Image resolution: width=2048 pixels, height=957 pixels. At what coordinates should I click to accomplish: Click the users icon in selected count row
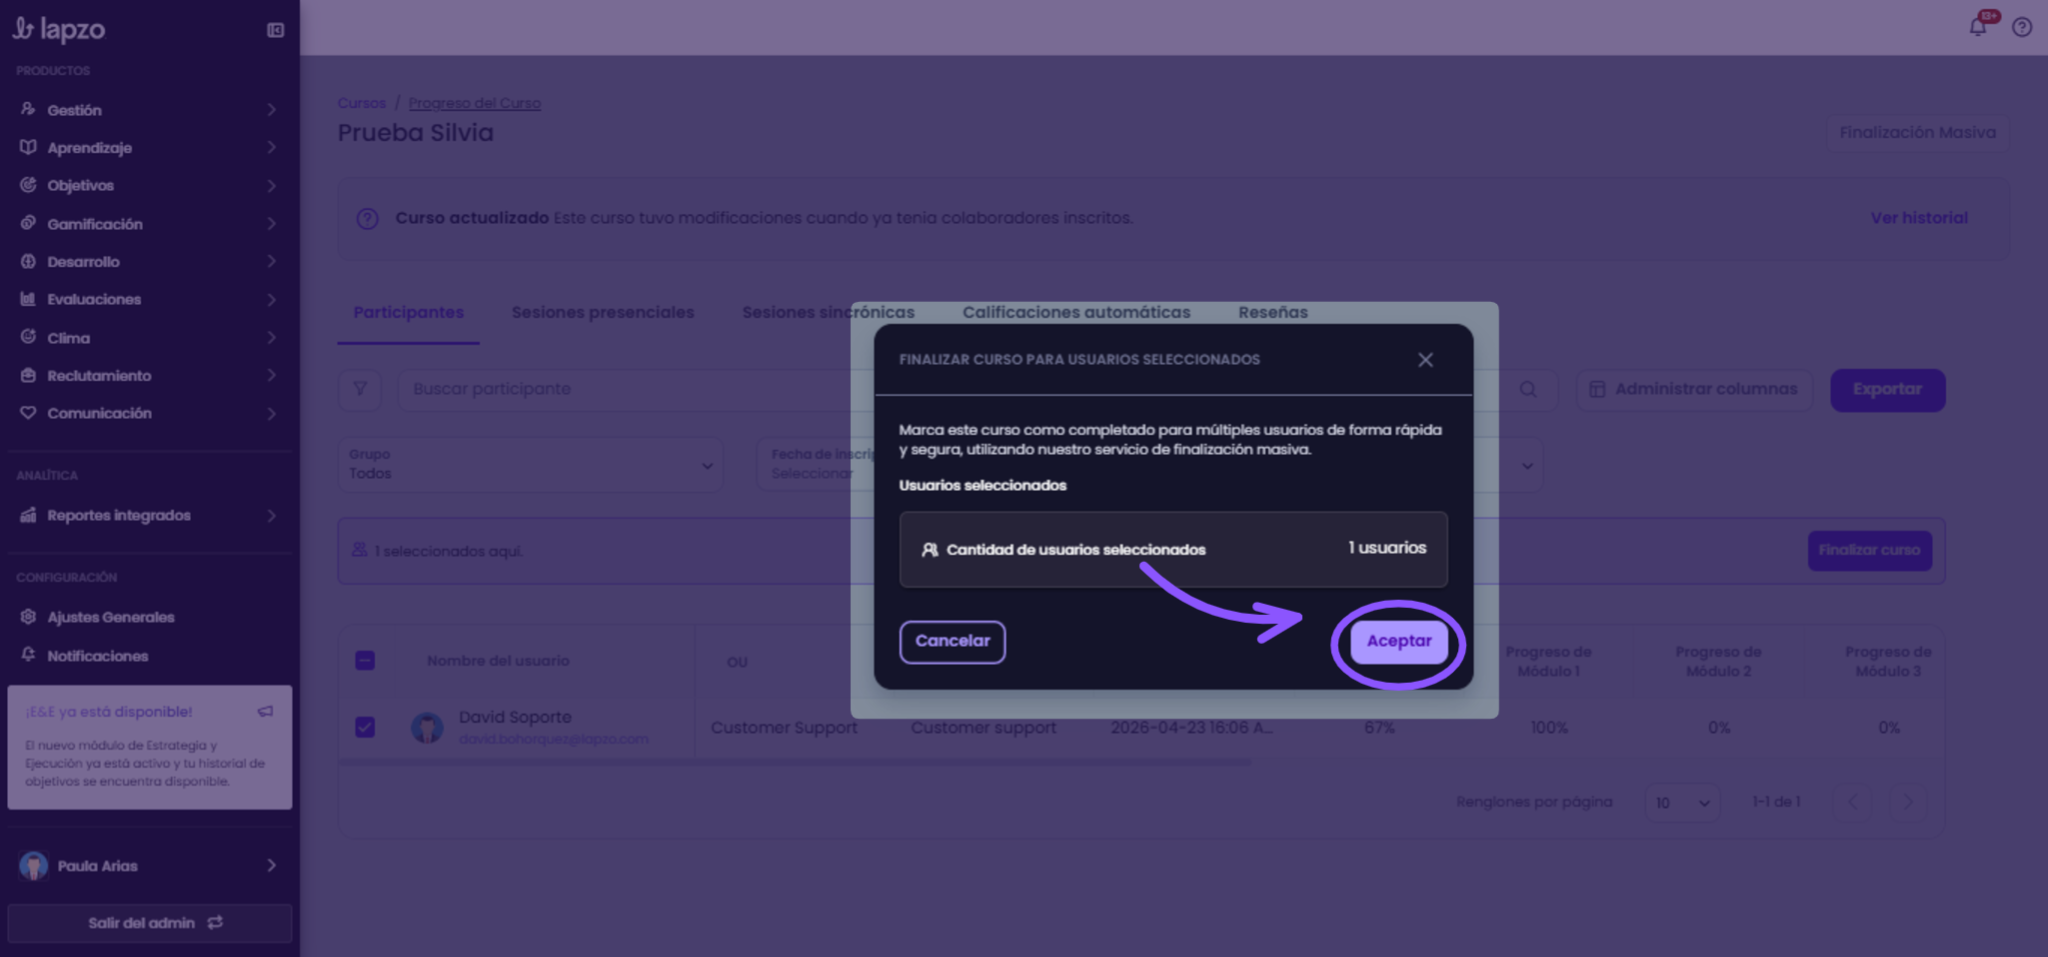click(x=929, y=549)
